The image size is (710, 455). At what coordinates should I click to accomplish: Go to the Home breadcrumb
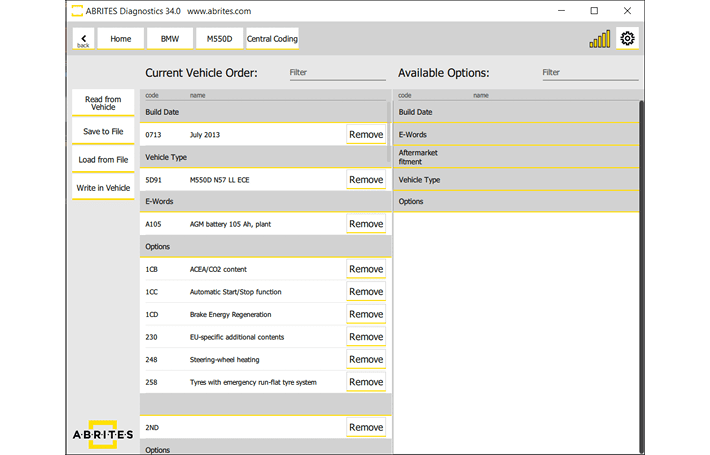pos(120,39)
